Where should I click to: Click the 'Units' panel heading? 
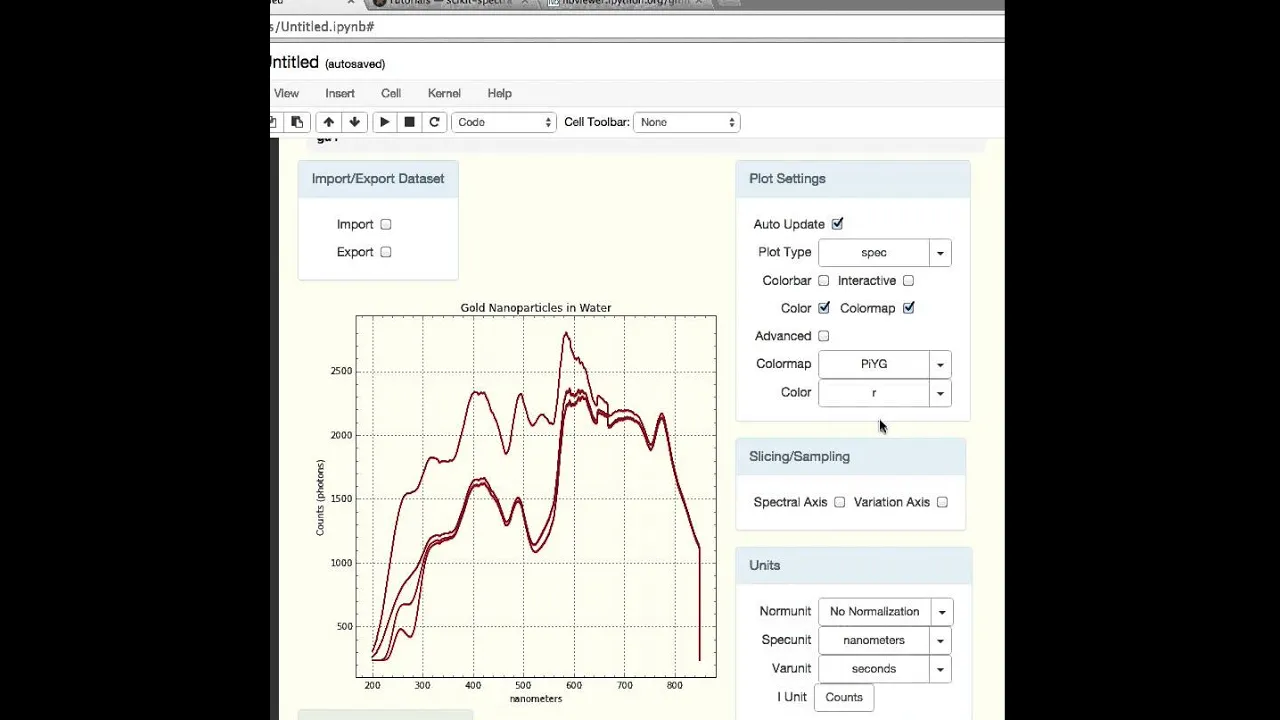point(764,565)
